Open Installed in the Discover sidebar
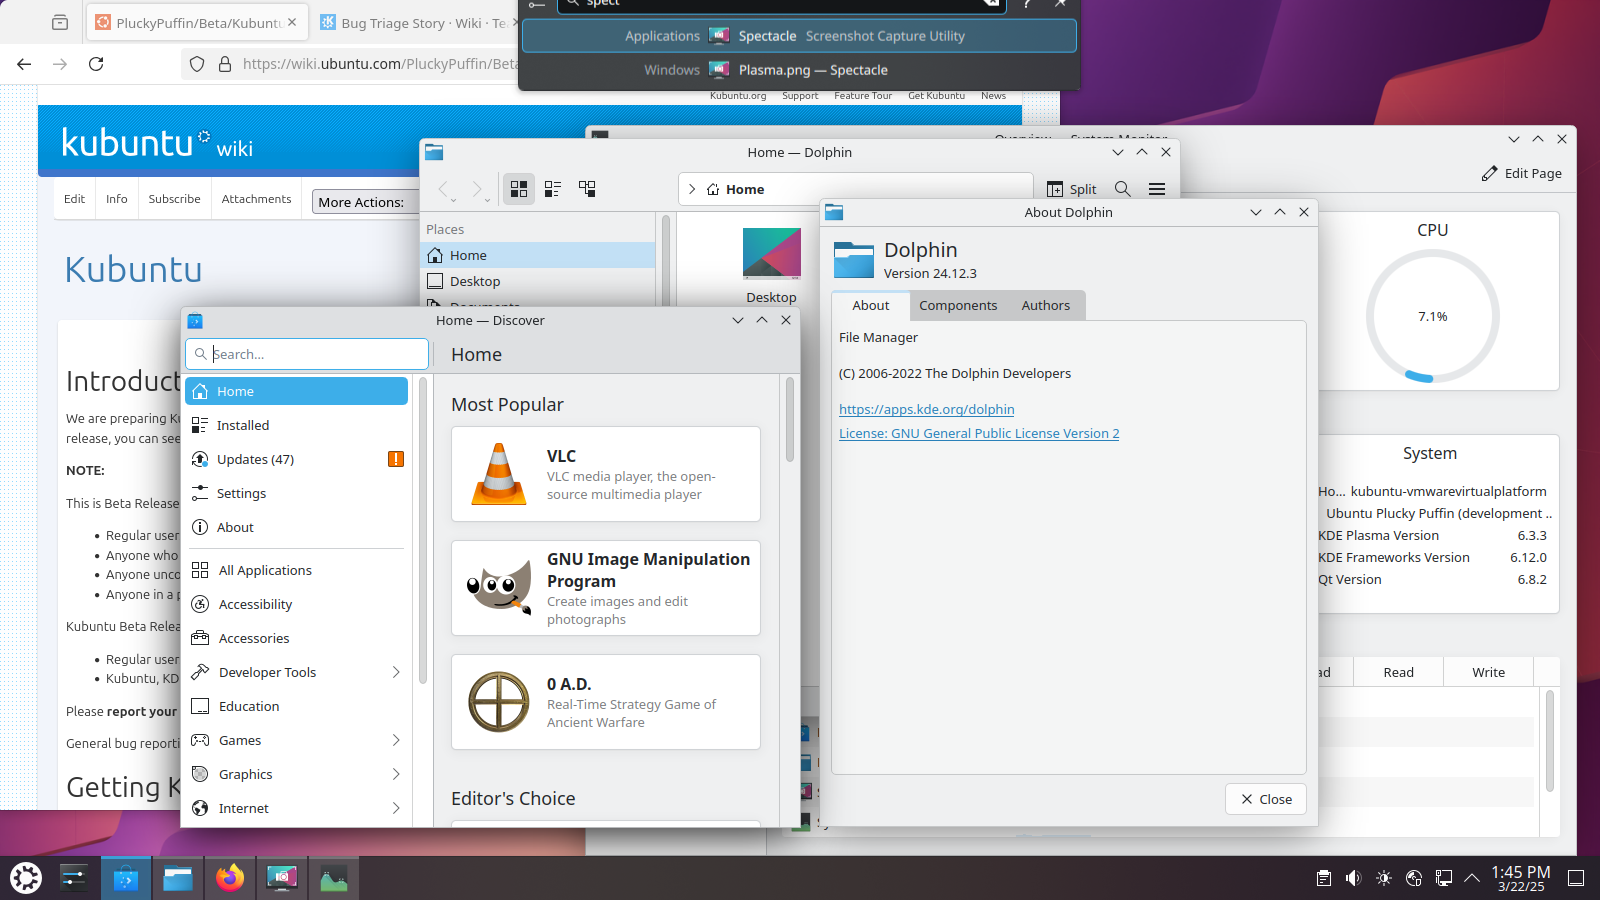 tap(297, 425)
